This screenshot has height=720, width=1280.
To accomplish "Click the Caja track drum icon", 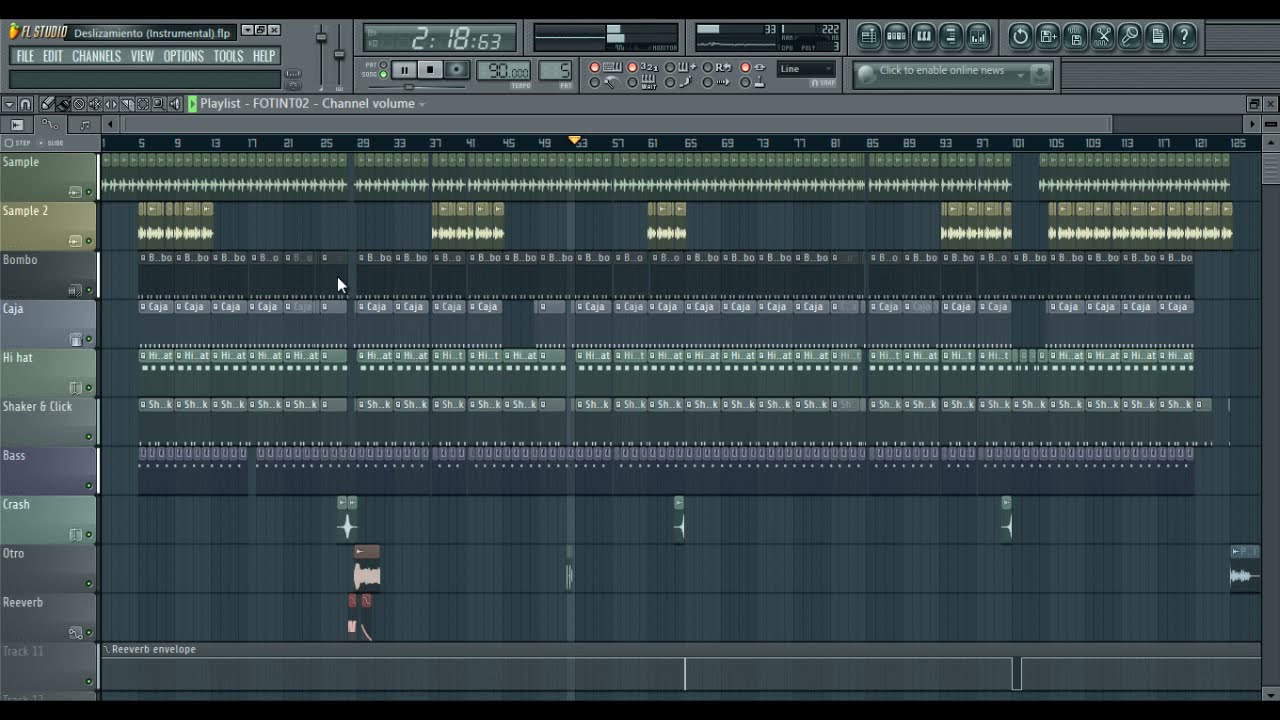I will (x=75, y=339).
